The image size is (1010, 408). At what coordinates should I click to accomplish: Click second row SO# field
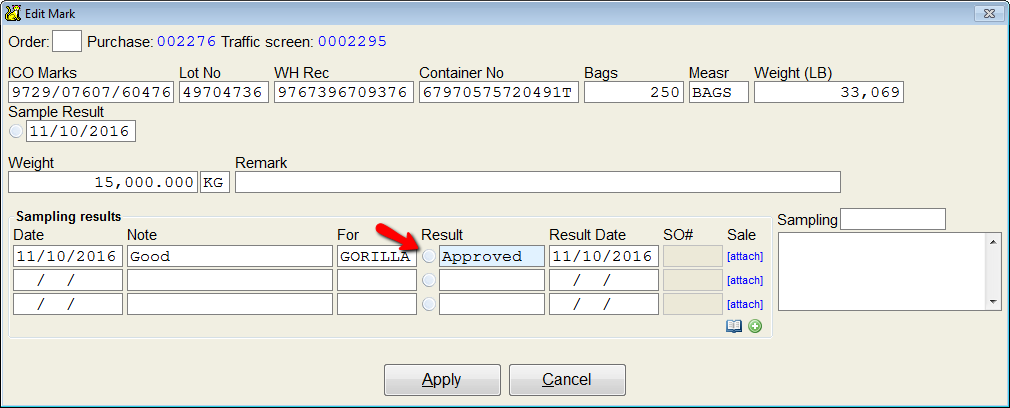click(693, 280)
